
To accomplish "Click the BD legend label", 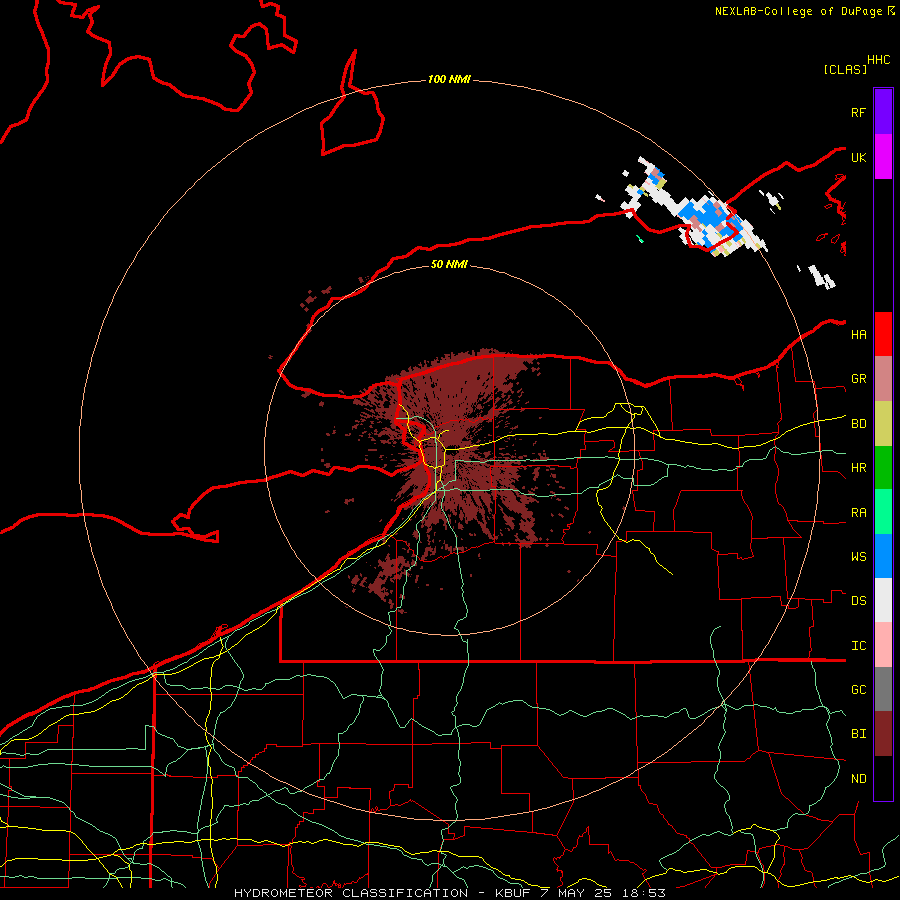I will click(x=859, y=424).
